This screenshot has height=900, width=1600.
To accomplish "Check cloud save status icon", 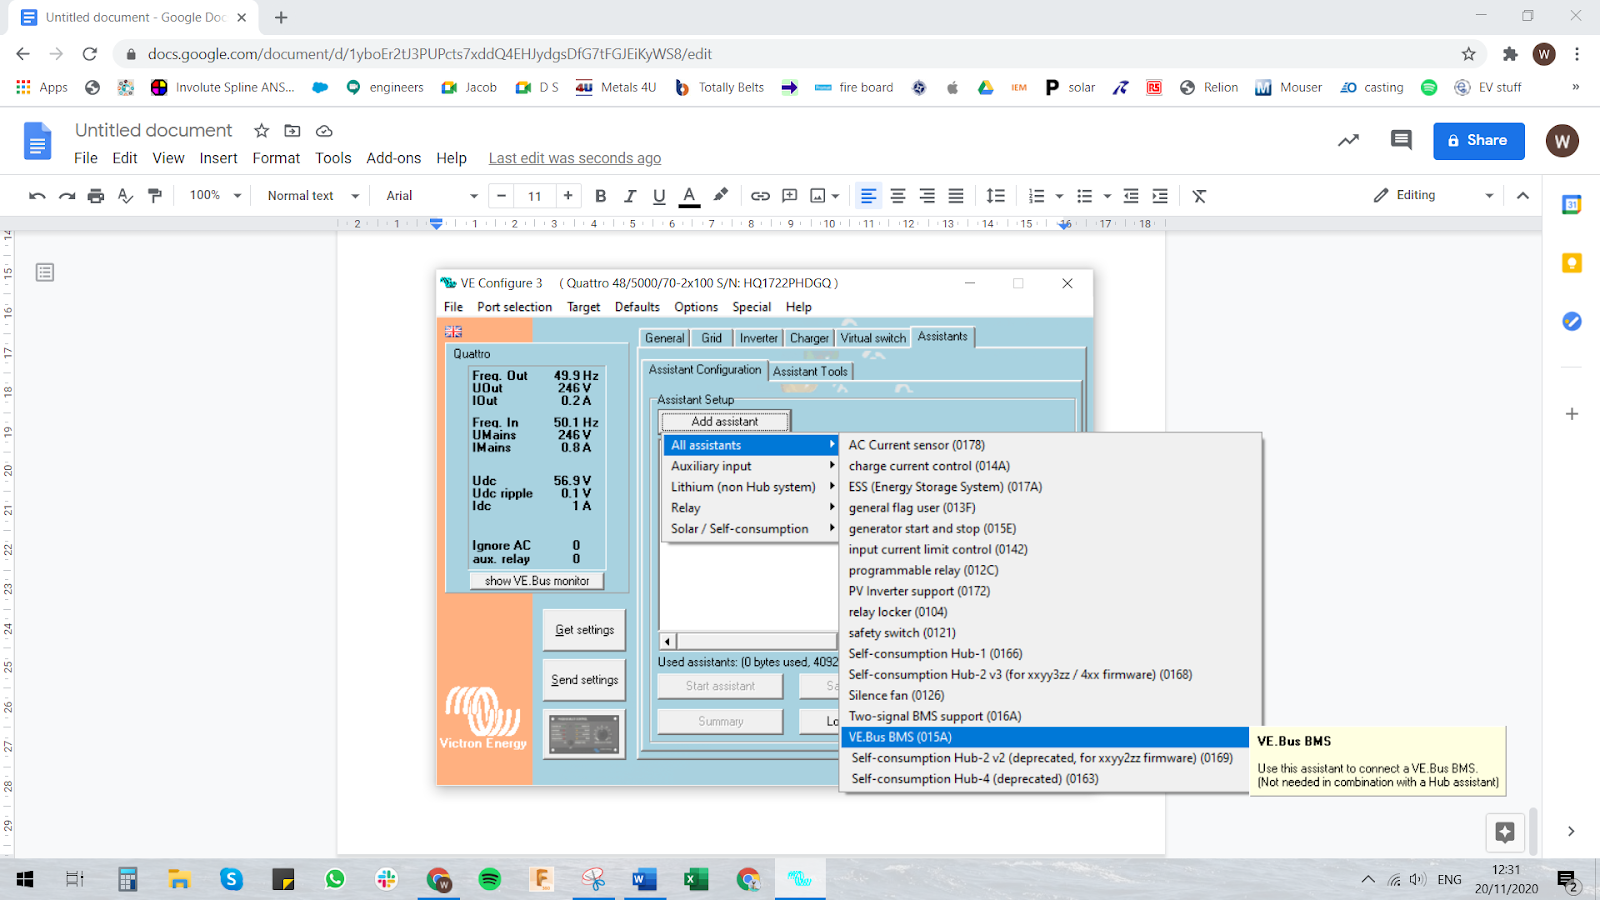I will point(324,131).
